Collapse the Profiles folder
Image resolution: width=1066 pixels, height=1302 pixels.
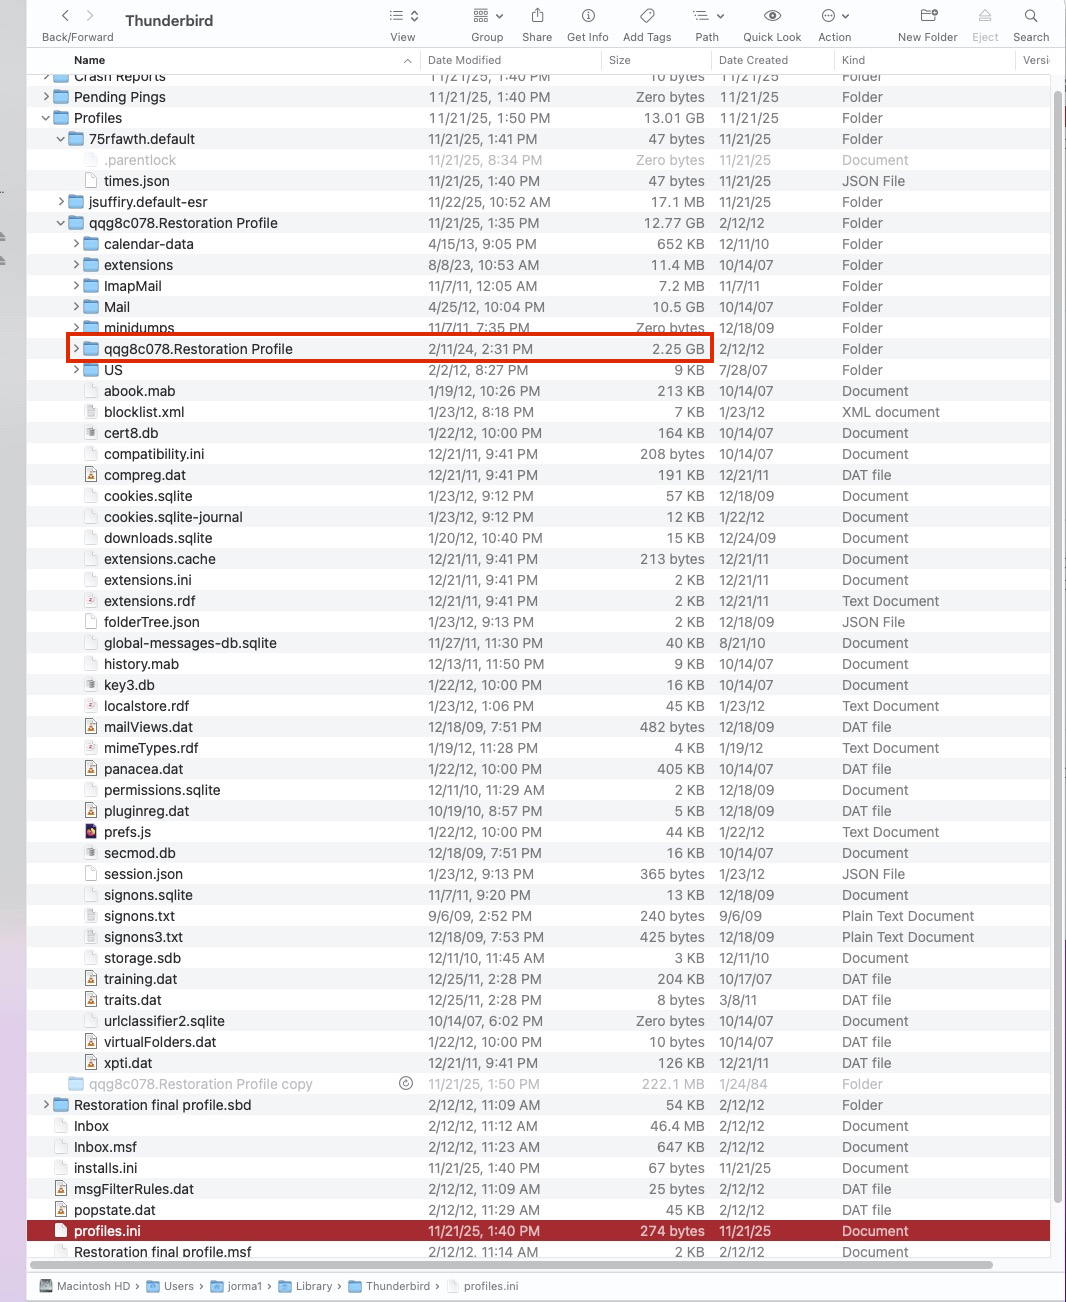46,118
